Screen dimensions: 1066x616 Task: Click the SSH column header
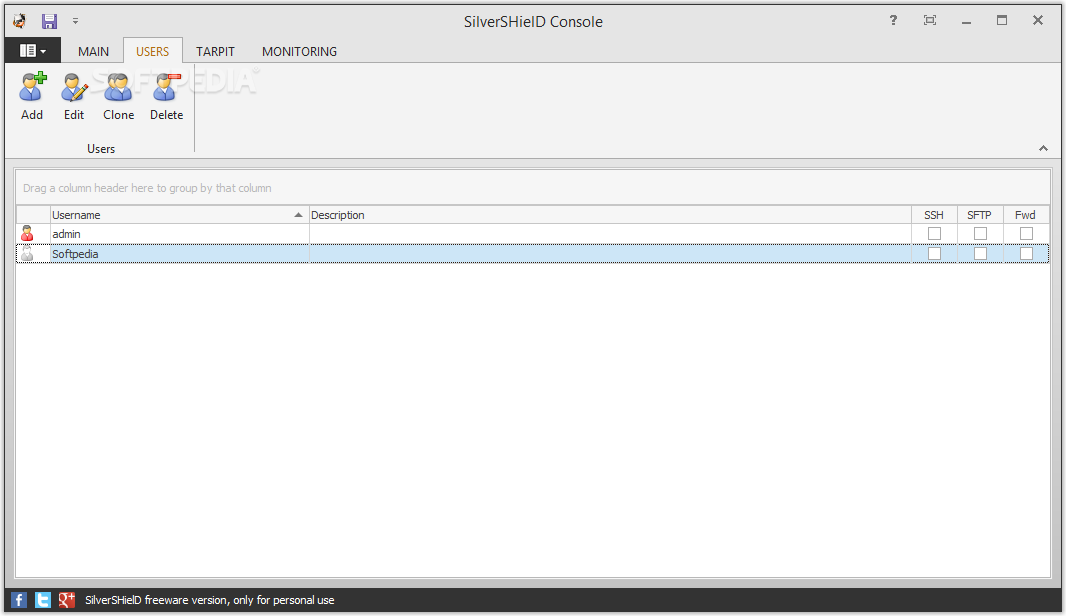(x=934, y=215)
